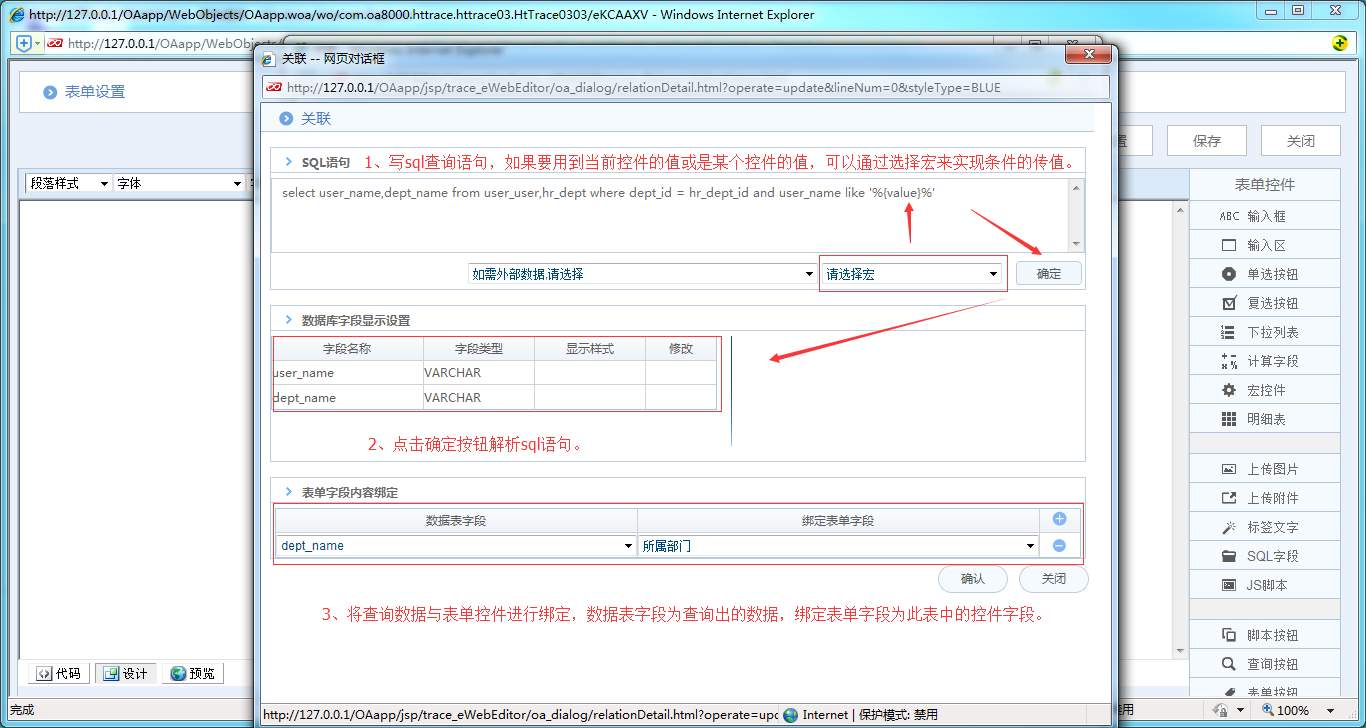
Task: Add the 下拉列表 dropdown list control
Action: (1265, 332)
